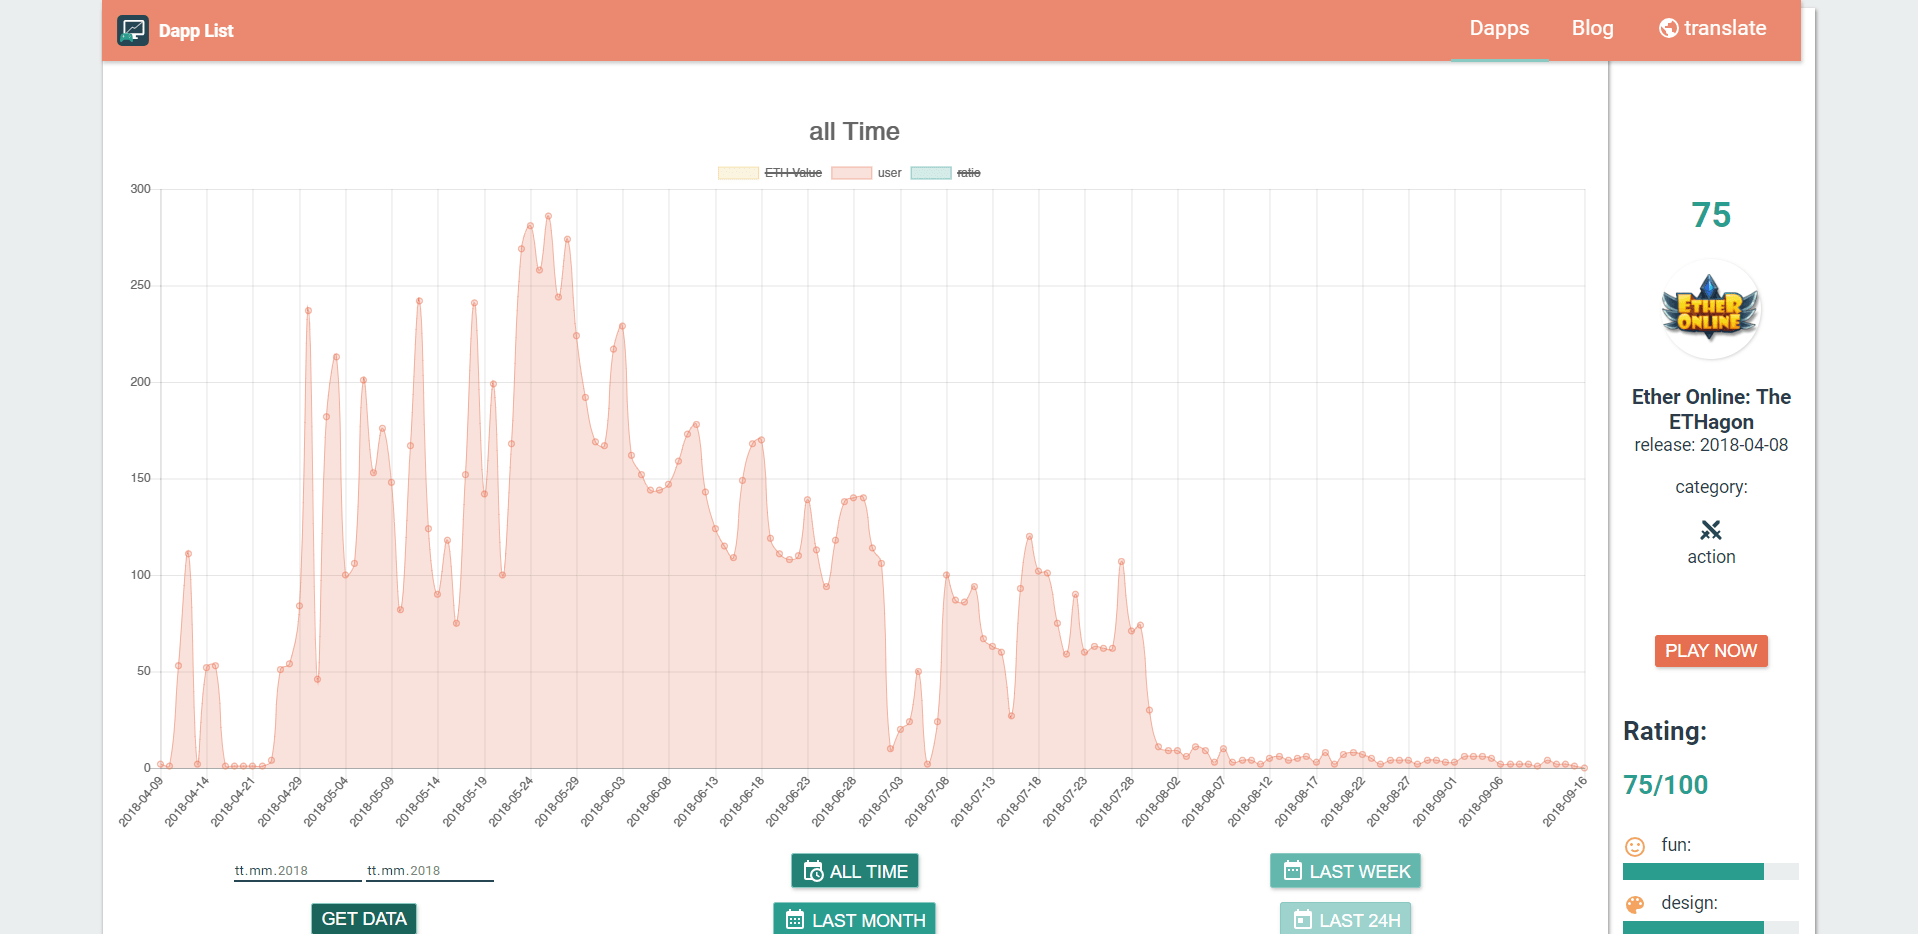Toggle the user series legend label

point(889,173)
